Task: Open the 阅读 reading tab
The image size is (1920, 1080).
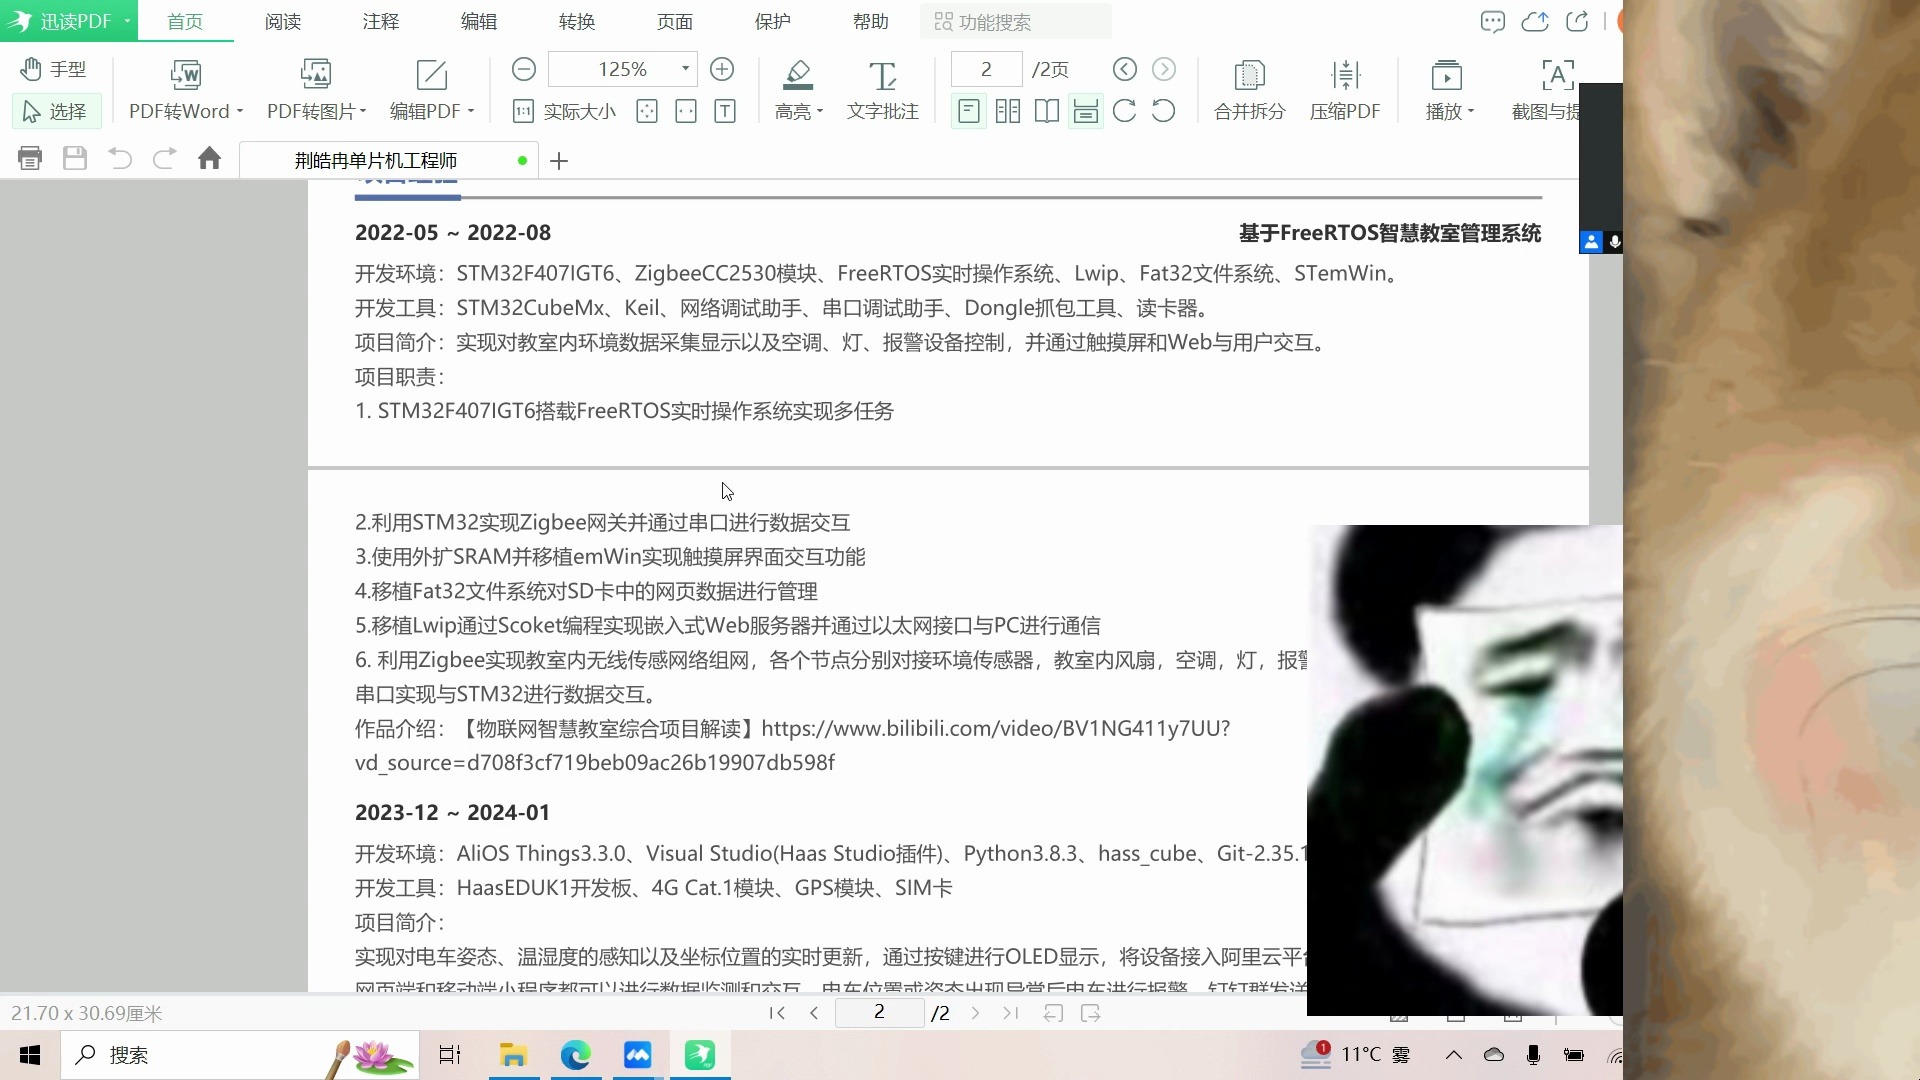Action: (283, 21)
